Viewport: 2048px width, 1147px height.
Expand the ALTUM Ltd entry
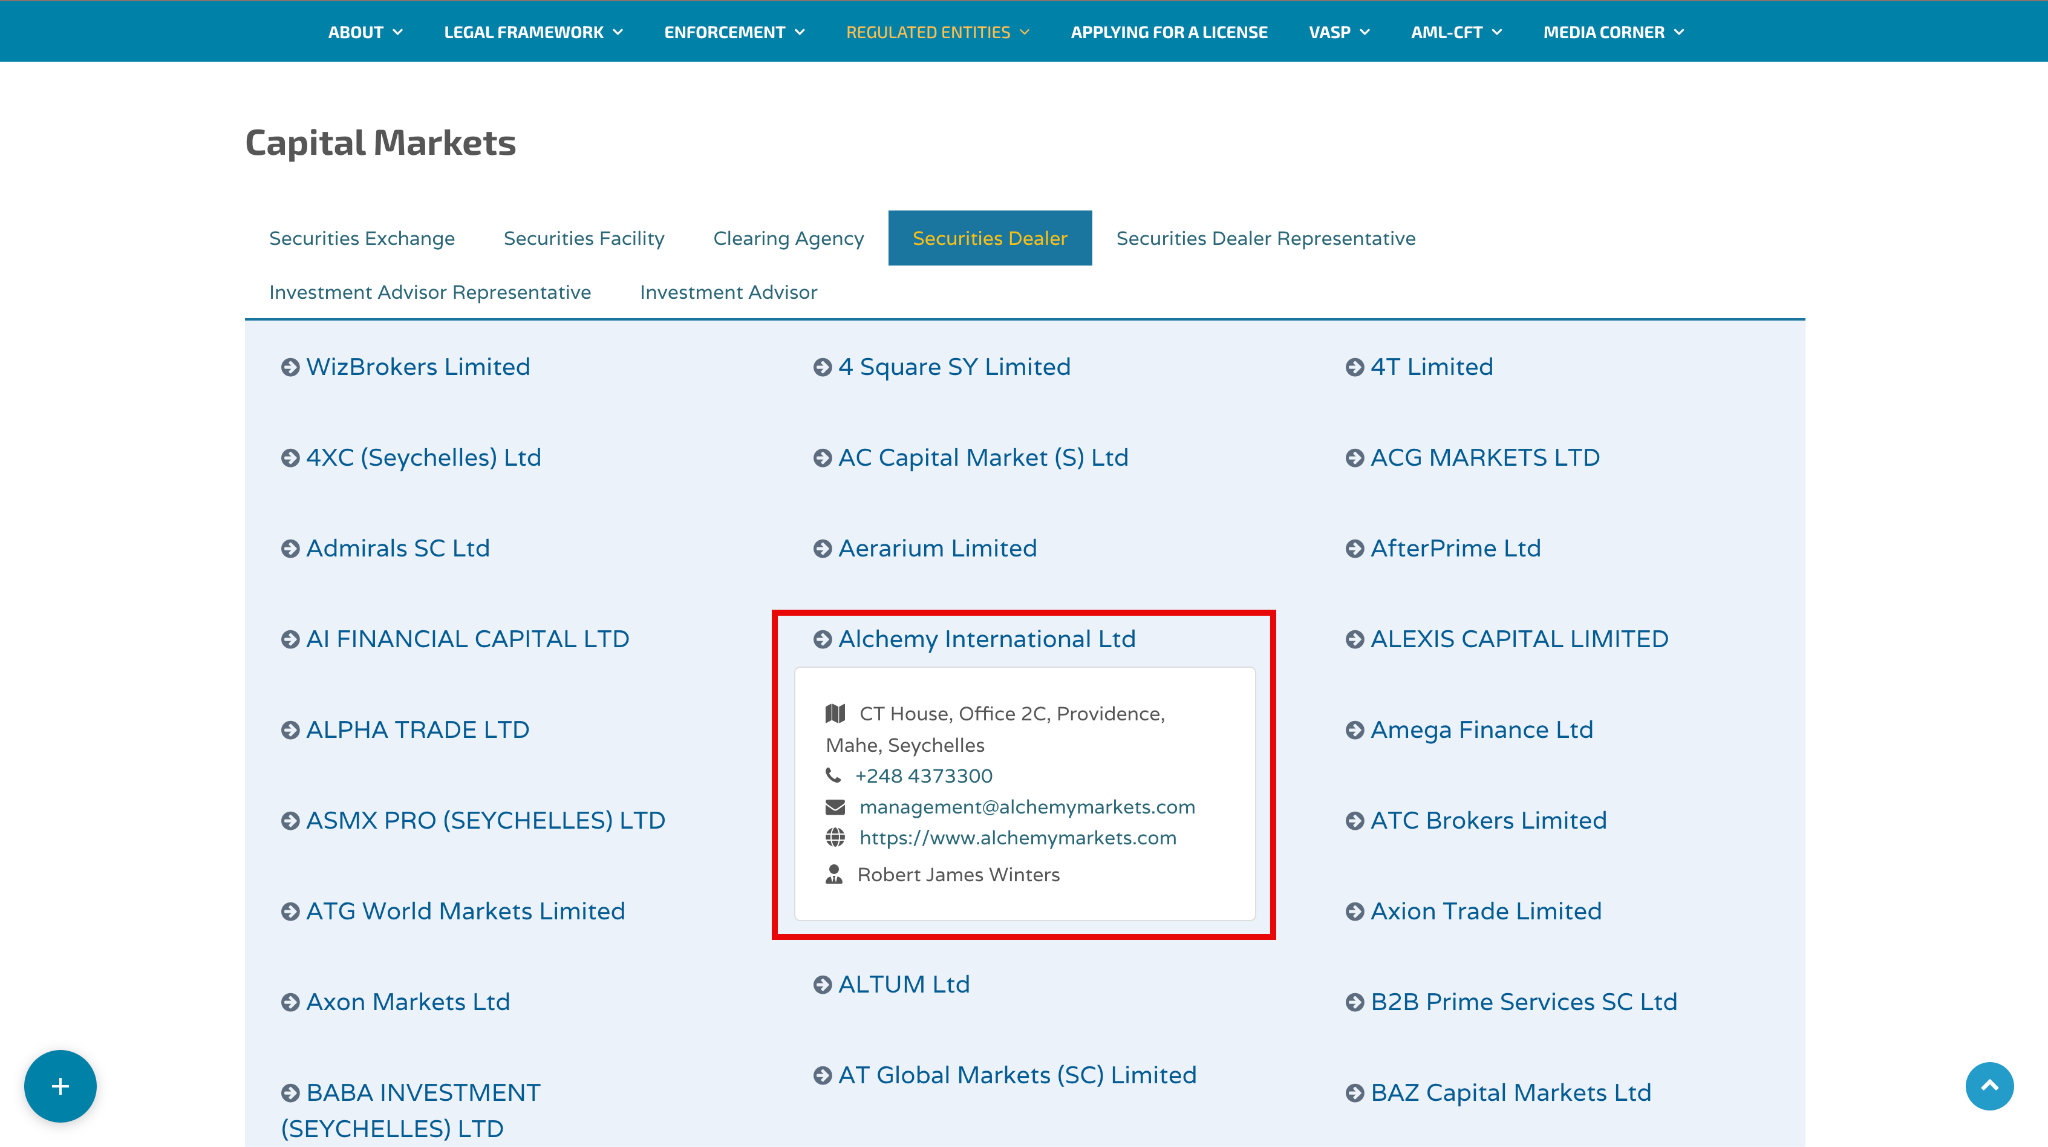point(904,985)
